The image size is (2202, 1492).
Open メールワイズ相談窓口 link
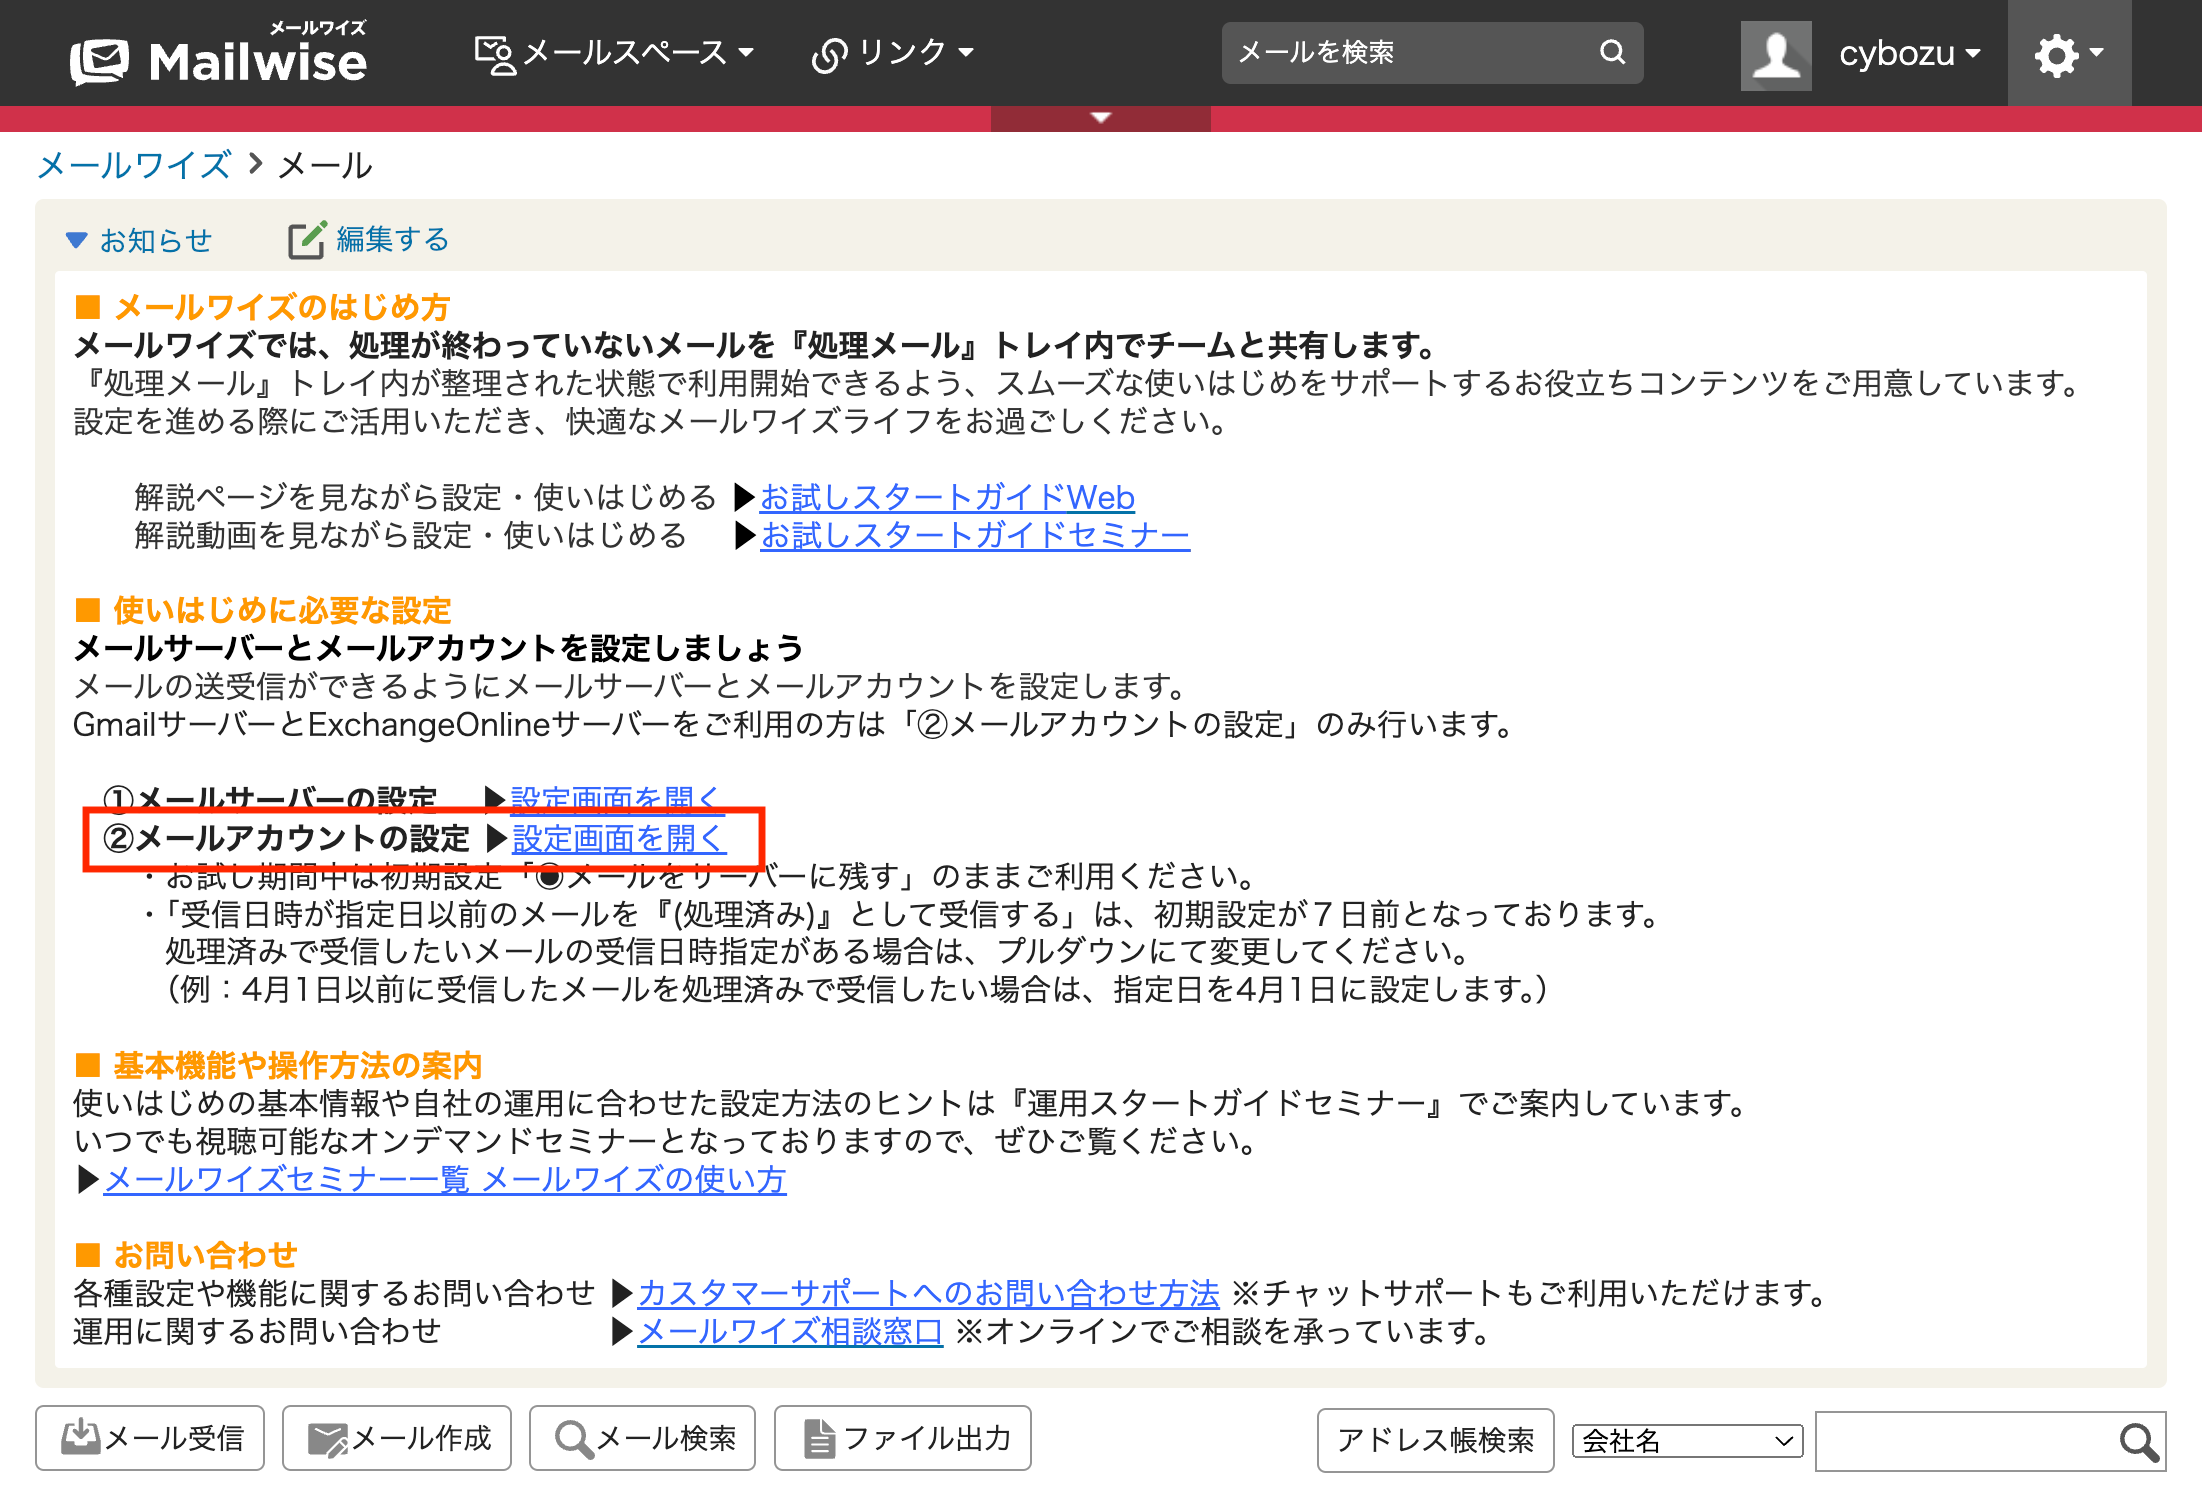click(790, 1331)
